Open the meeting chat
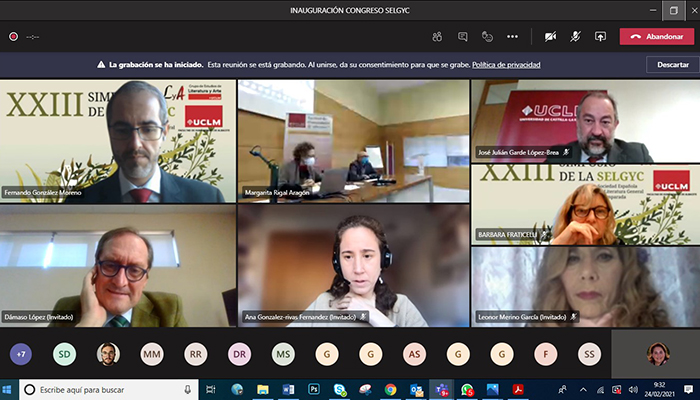Screen dimensions: 700x400 tap(463, 36)
